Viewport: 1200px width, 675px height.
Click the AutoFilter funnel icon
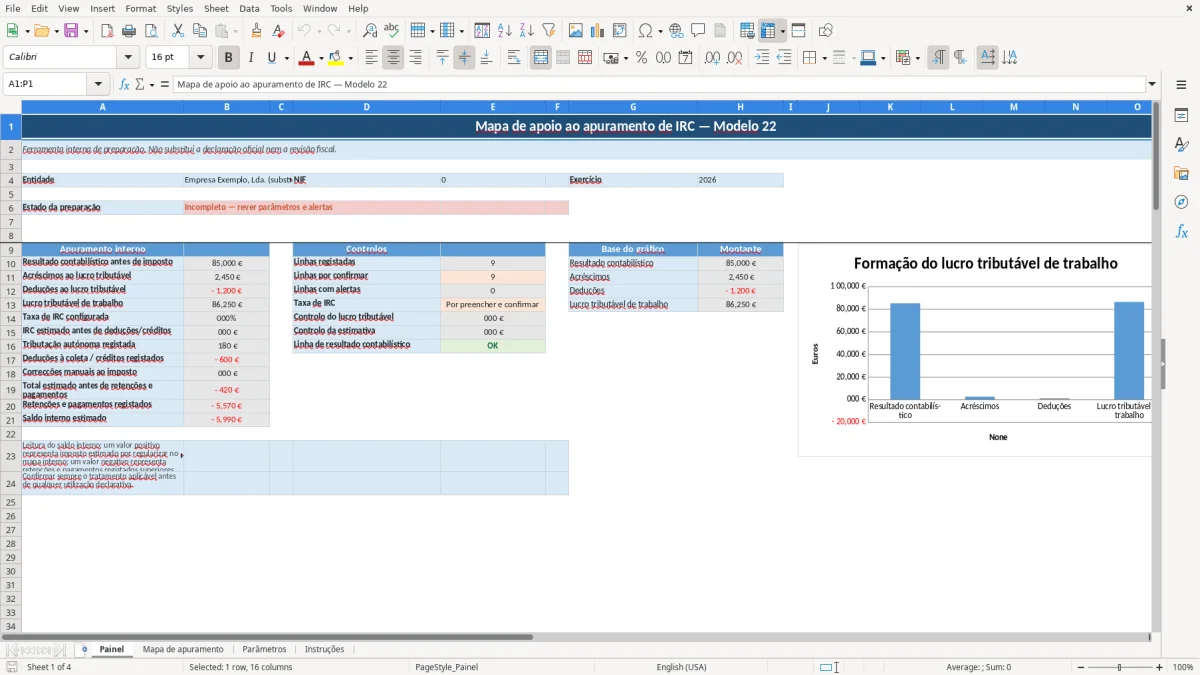[x=548, y=31]
